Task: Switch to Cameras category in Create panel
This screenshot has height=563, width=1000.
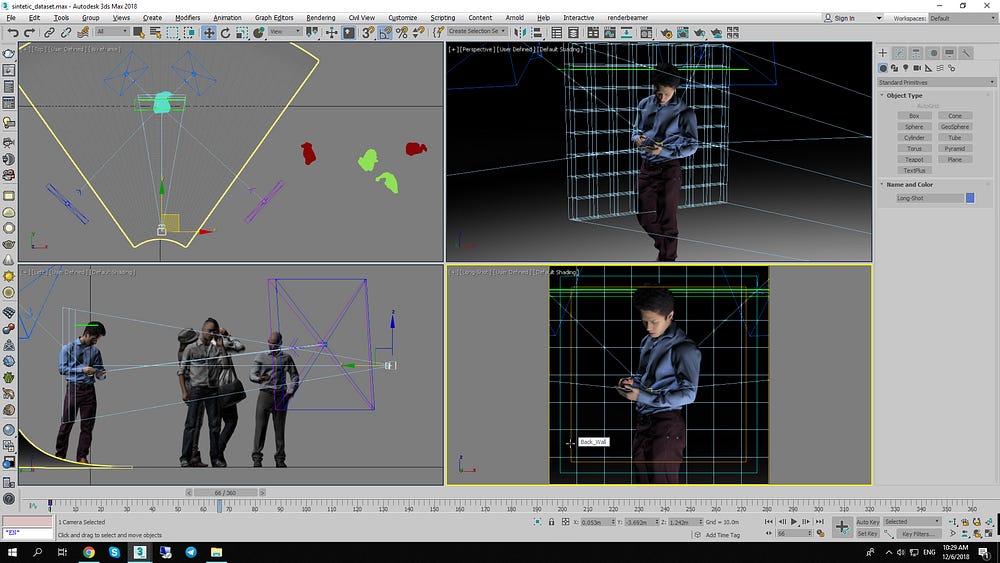Action: [x=919, y=68]
